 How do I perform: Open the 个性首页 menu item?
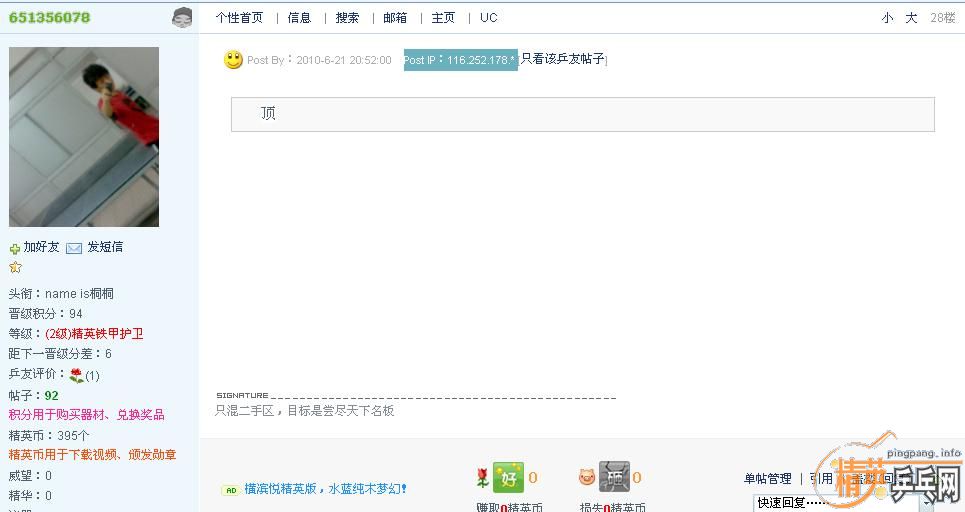pyautogui.click(x=239, y=18)
